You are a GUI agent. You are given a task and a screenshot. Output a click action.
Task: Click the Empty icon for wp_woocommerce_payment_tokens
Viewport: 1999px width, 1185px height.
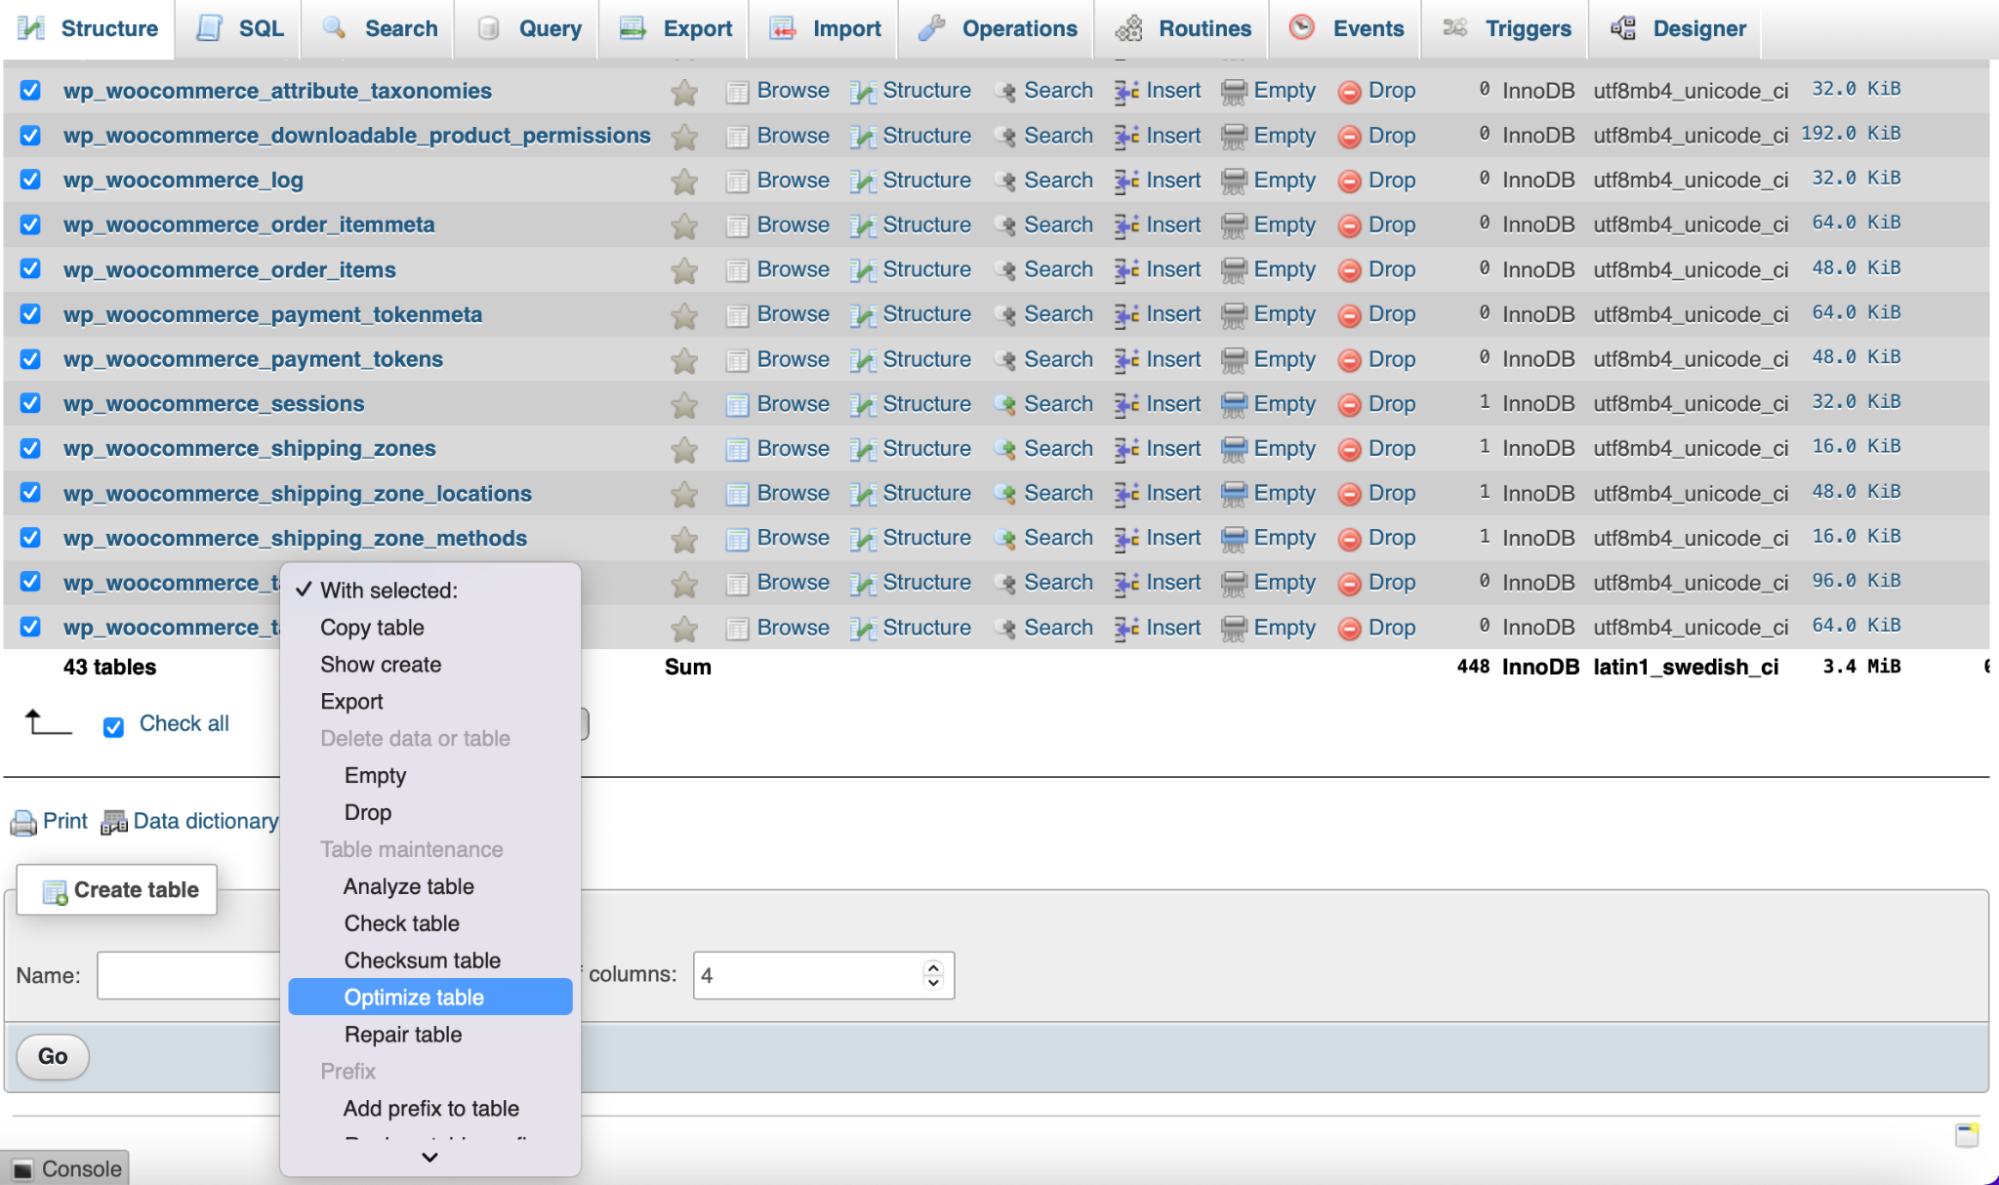tap(1232, 358)
